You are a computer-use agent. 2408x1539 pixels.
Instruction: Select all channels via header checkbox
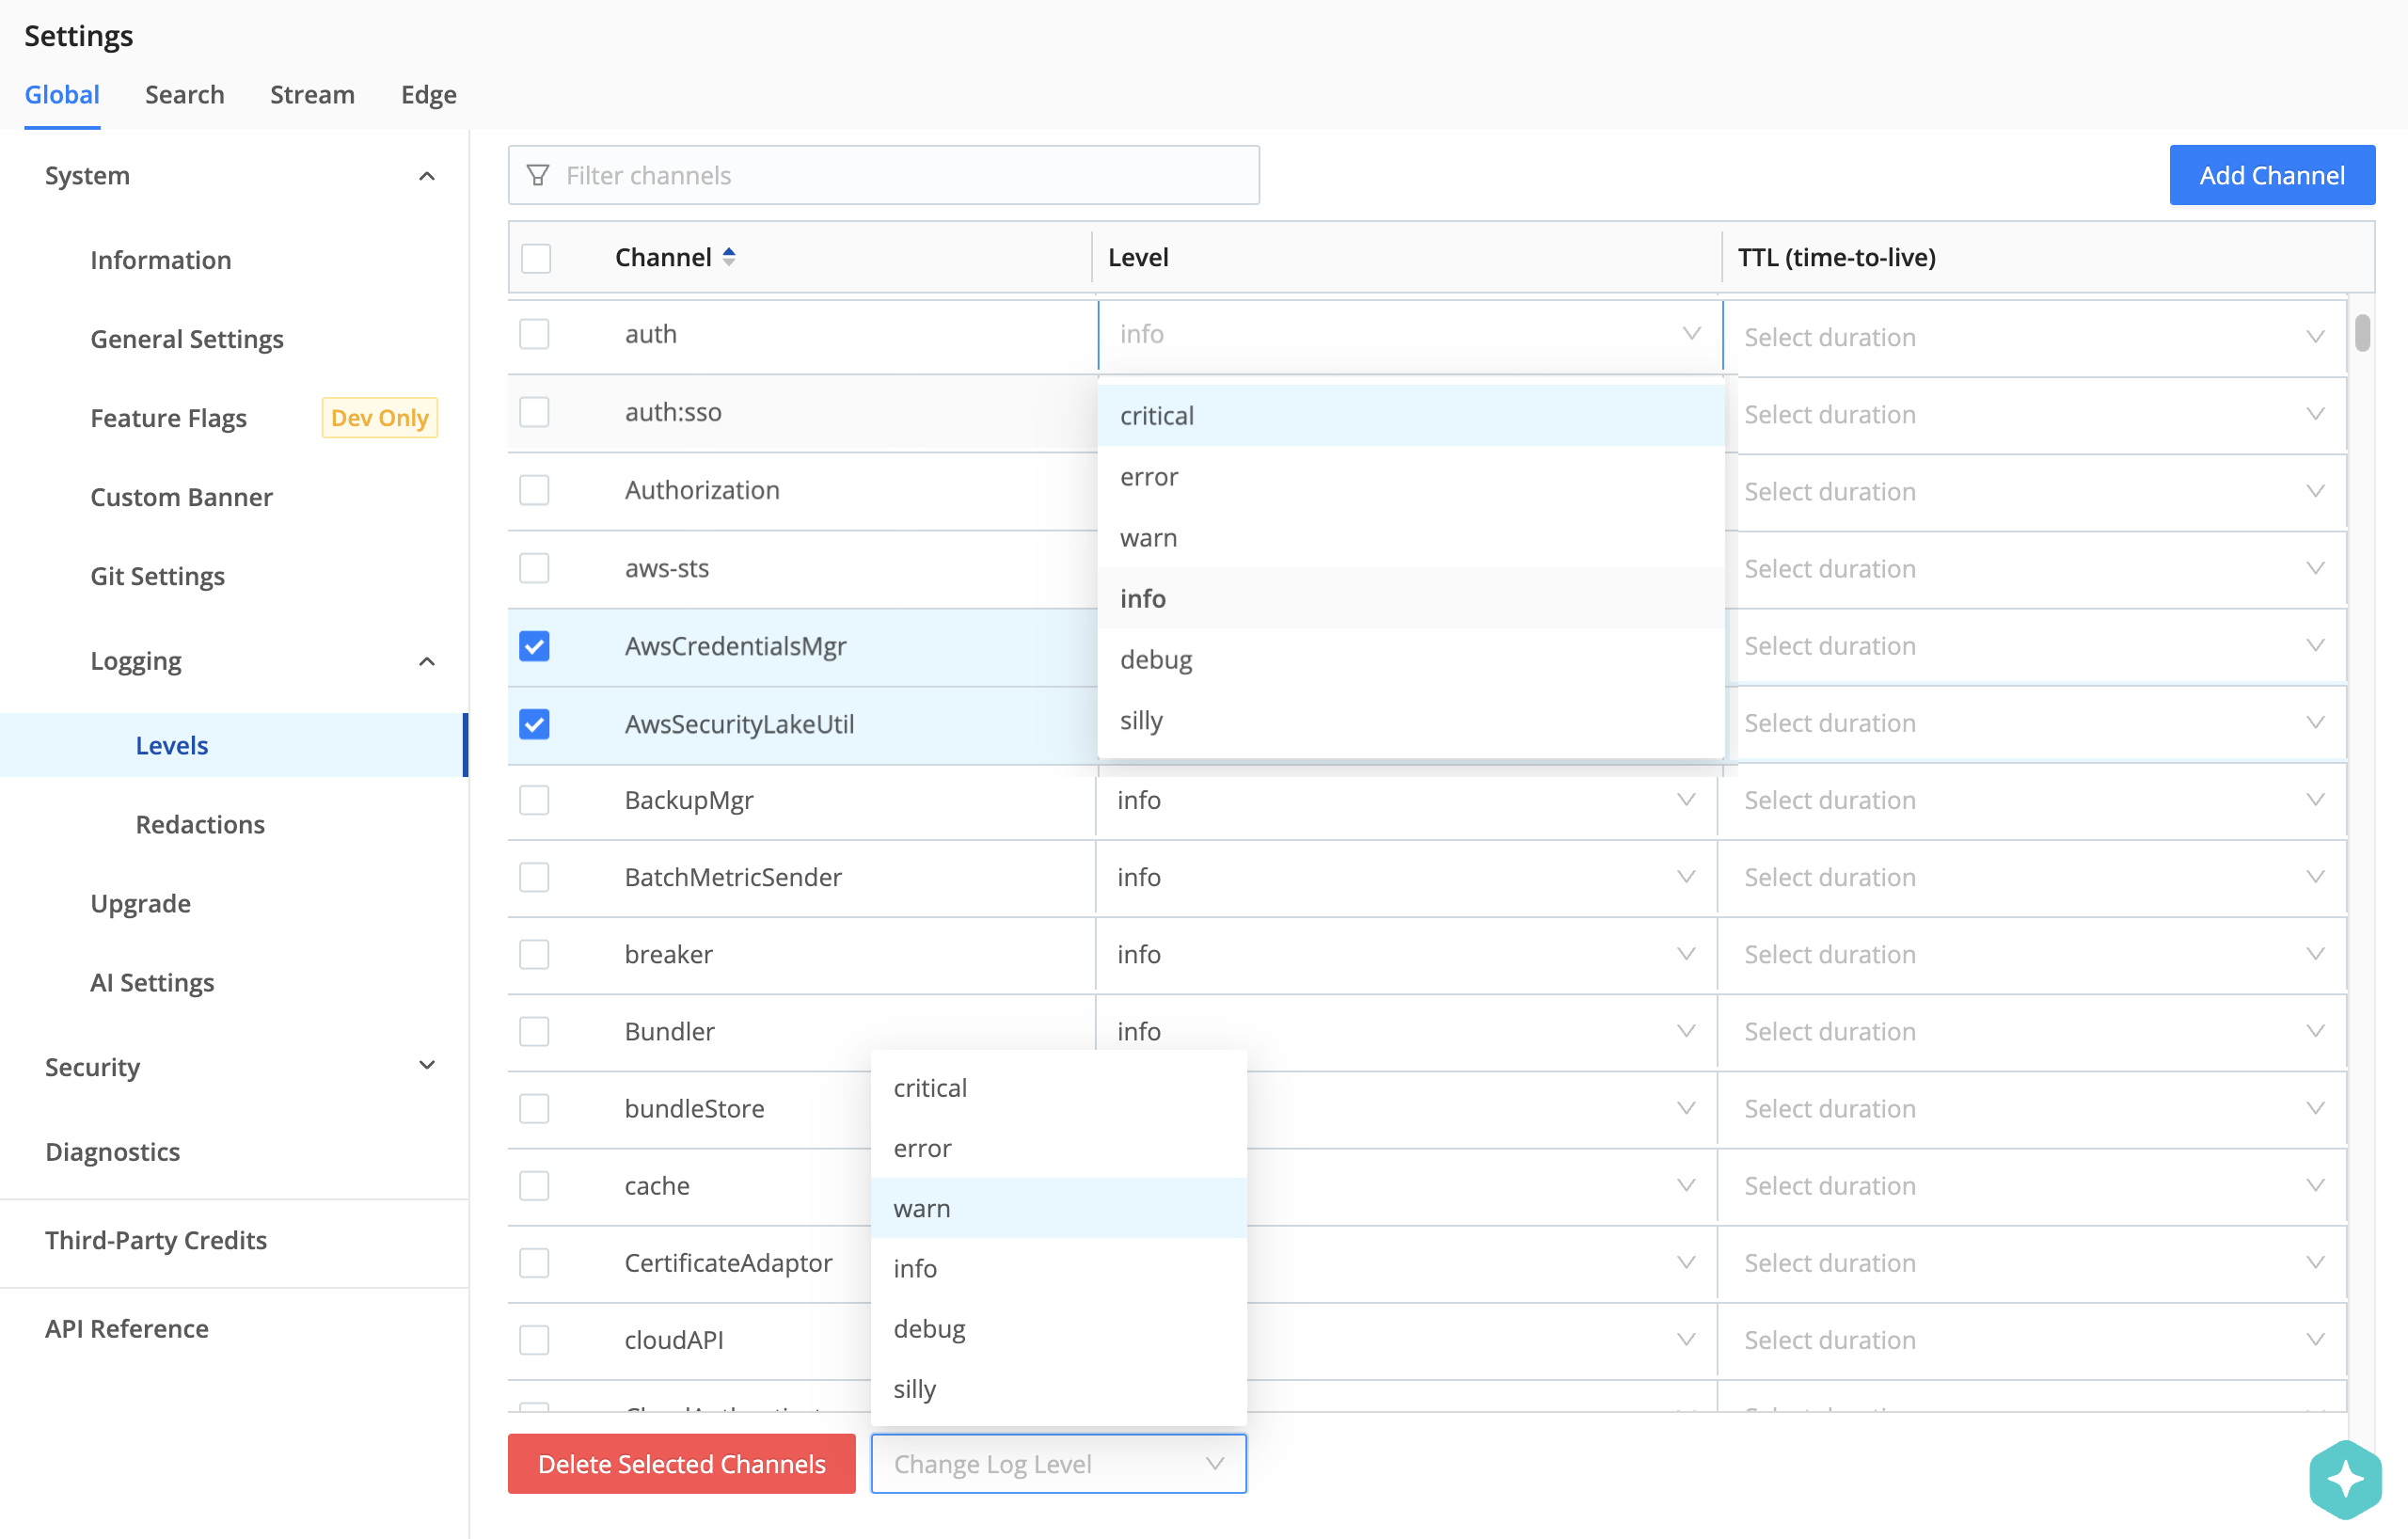tap(536, 258)
